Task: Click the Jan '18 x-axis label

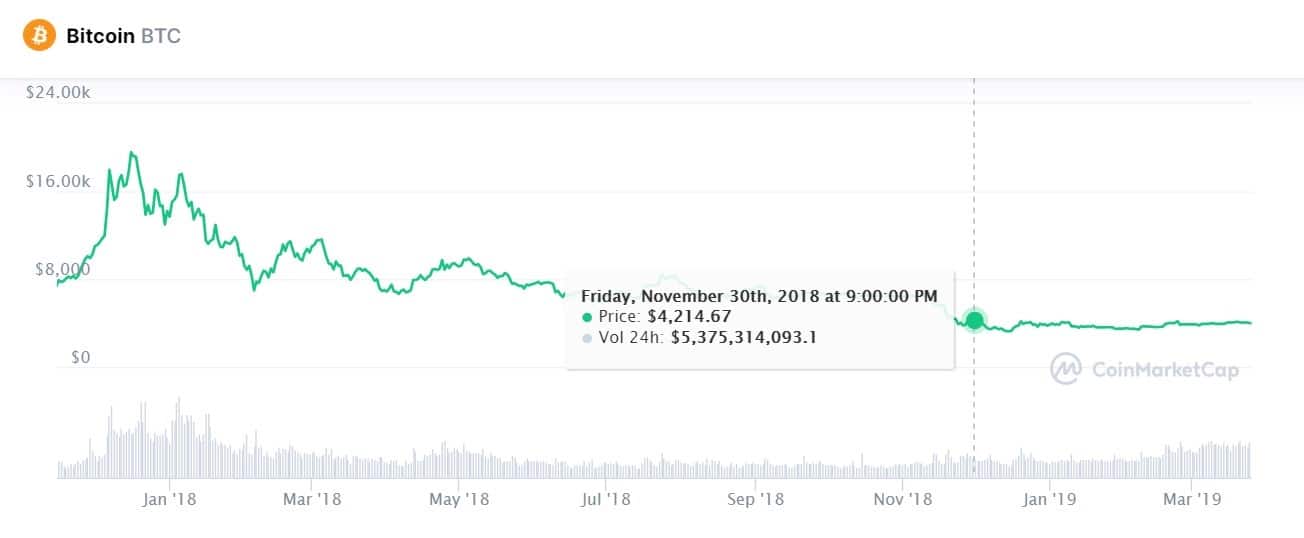Action: click(x=169, y=498)
